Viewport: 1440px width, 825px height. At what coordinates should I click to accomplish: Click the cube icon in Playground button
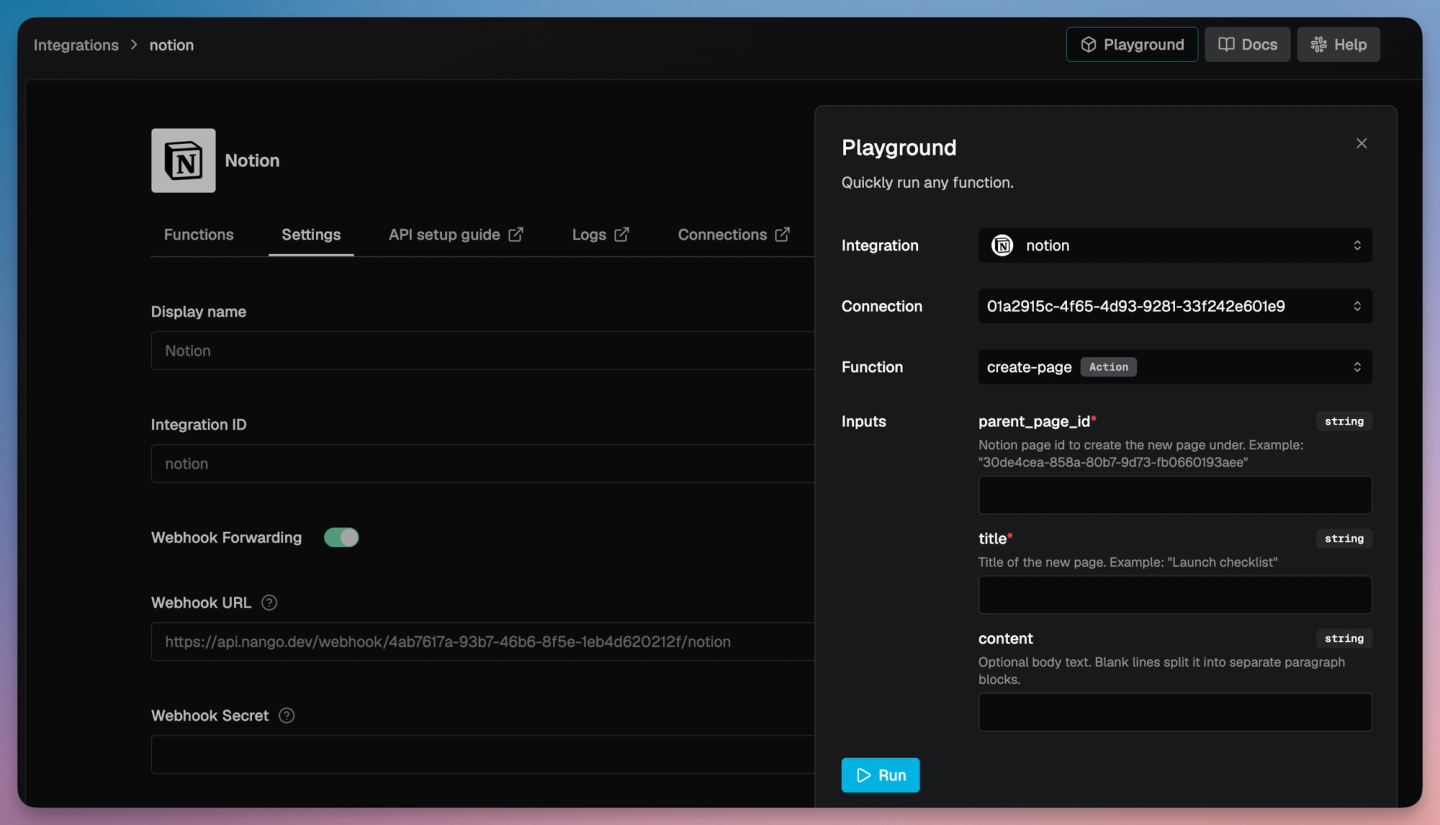coord(1088,45)
